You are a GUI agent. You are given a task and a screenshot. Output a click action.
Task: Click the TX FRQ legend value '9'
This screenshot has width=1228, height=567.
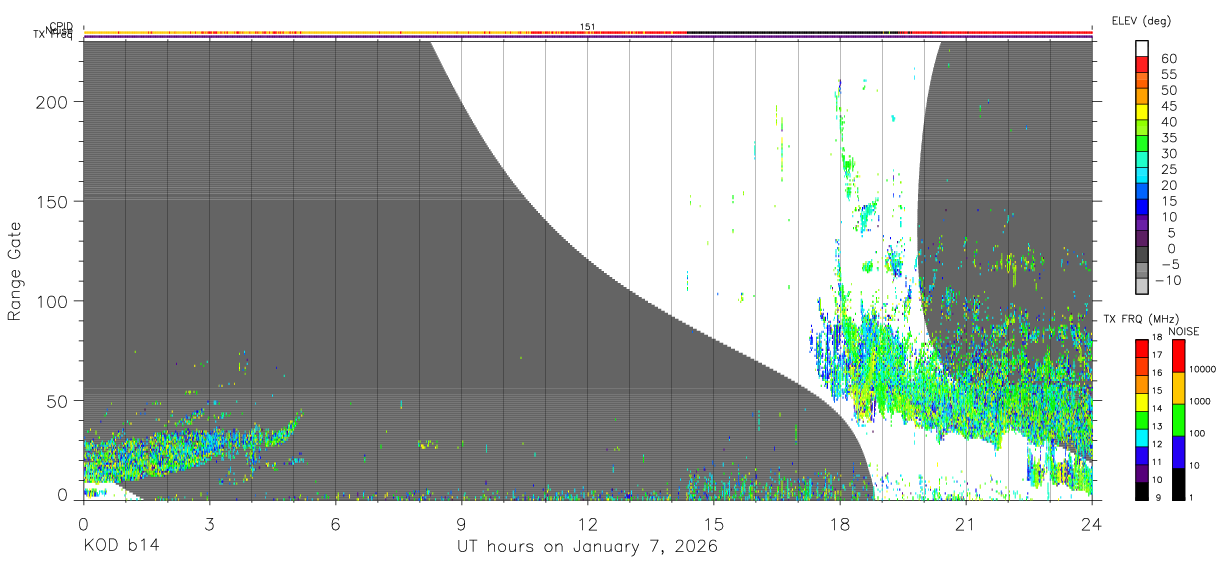[x=1158, y=498]
